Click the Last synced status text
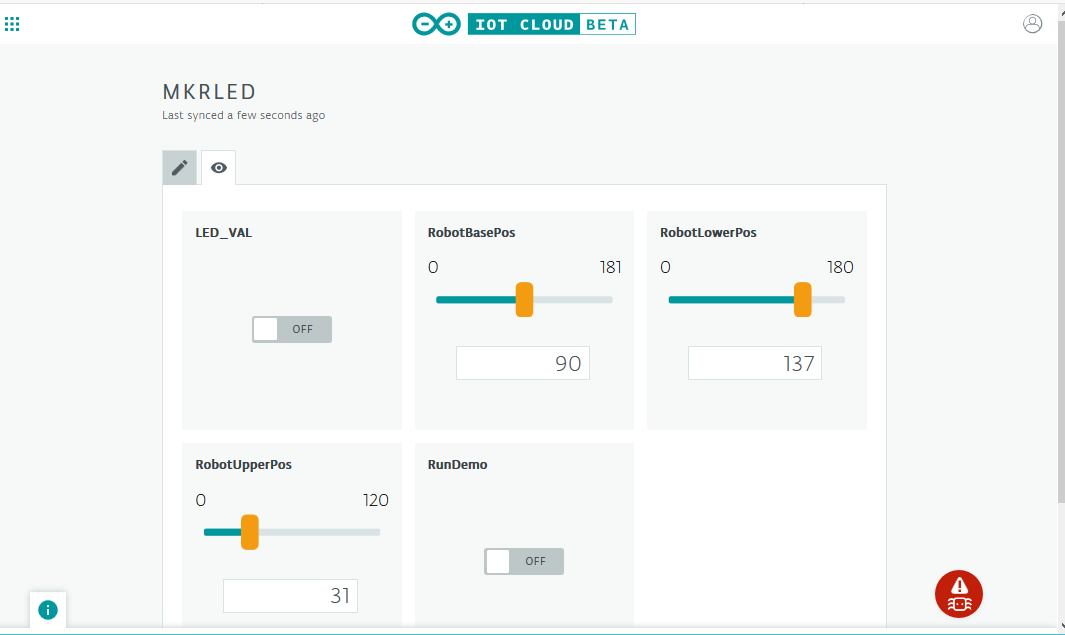Image resolution: width=1065 pixels, height=635 pixels. [x=243, y=115]
